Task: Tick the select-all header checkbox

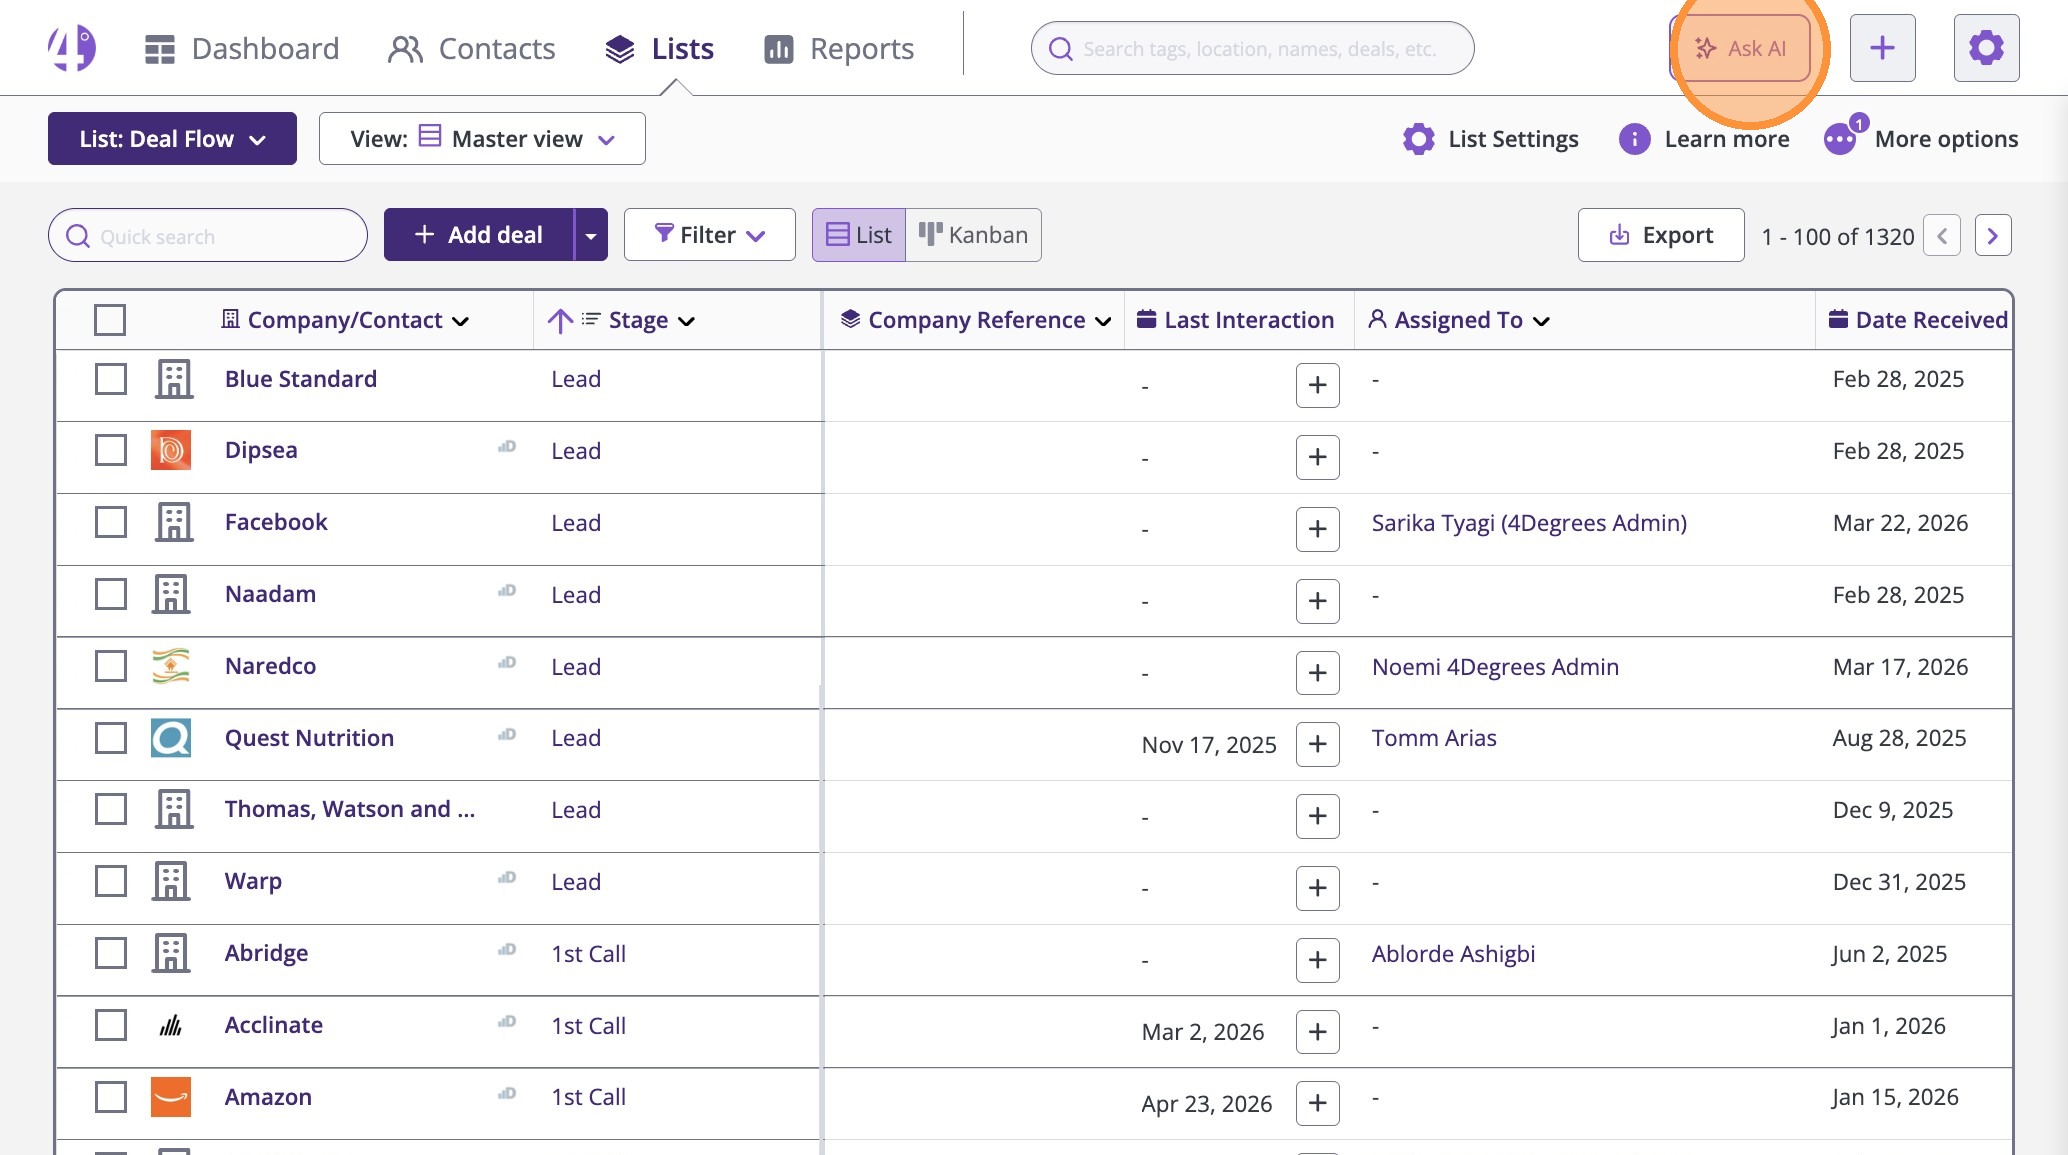Action: [110, 320]
